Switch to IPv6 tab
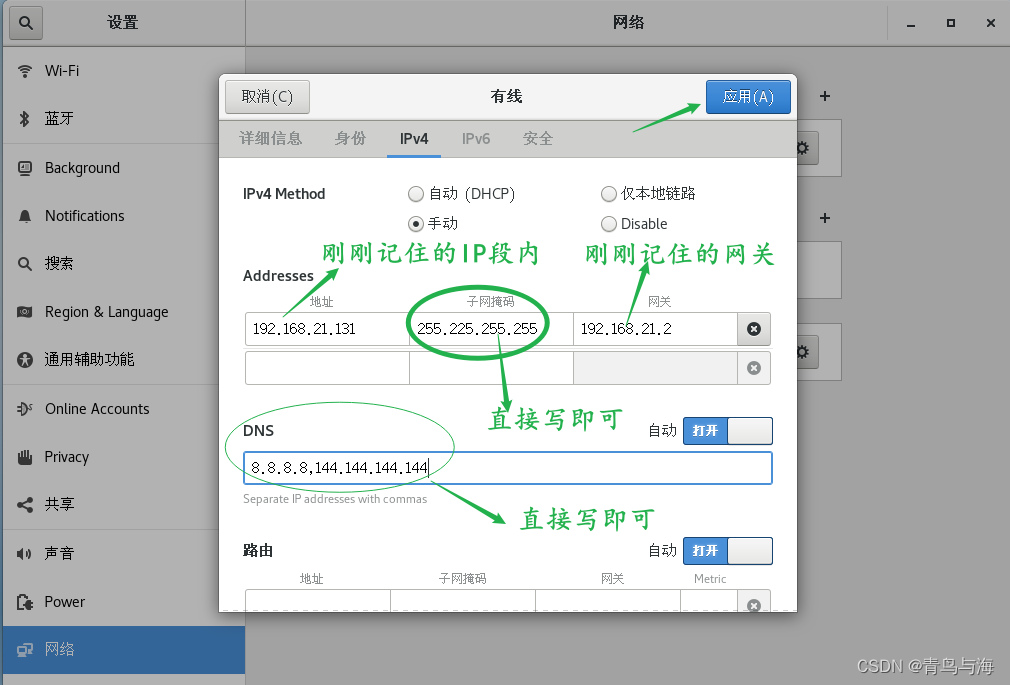This screenshot has height=685, width=1010. 476,139
